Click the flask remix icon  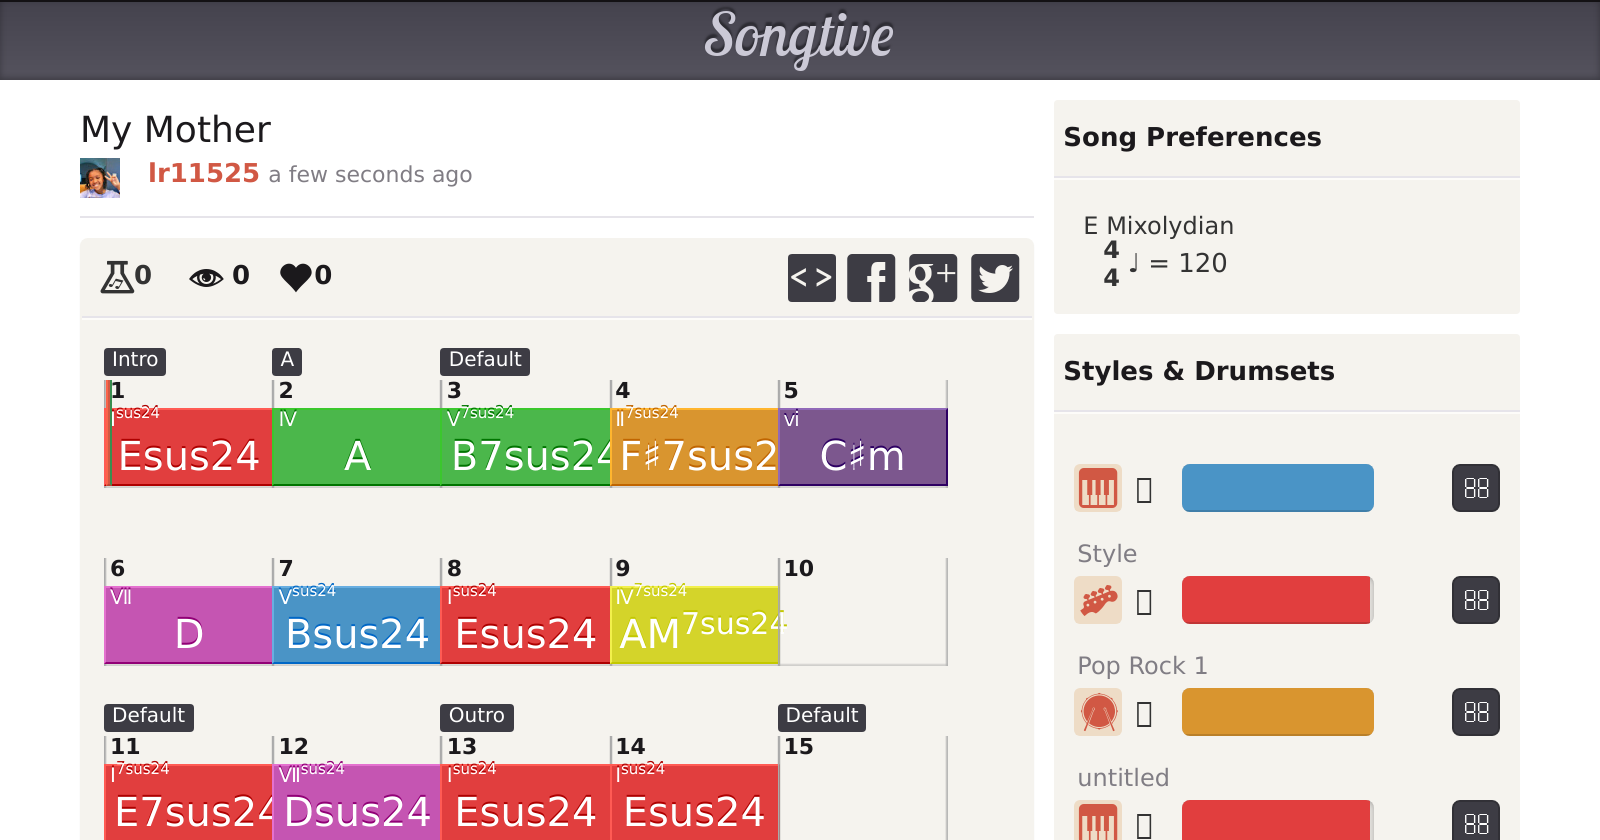click(117, 276)
